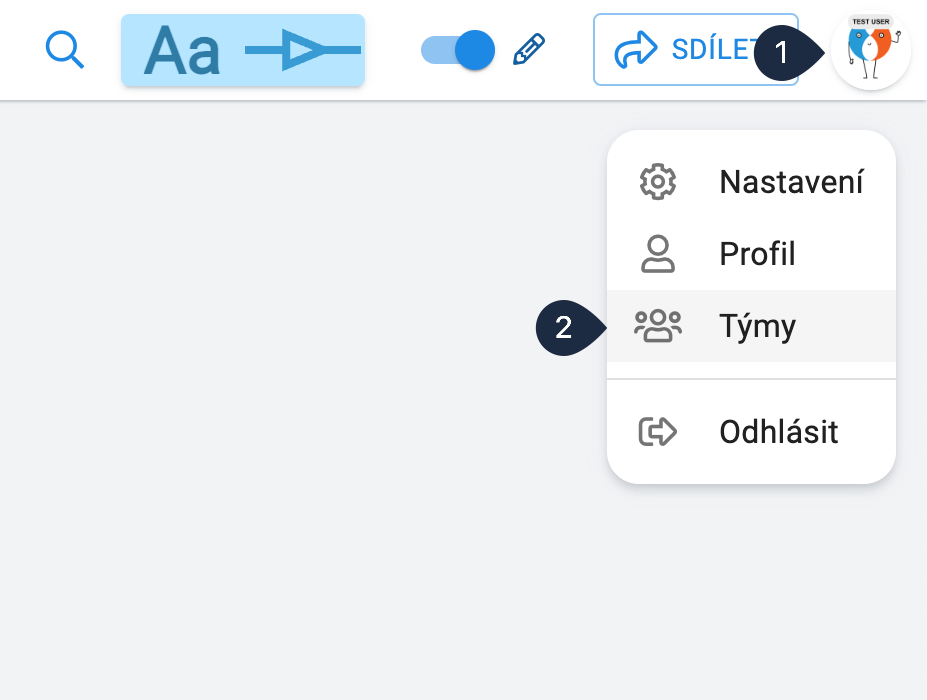The image size is (927, 700).
Task: Click the gear icon beside Nastavení
Action: (x=656, y=181)
